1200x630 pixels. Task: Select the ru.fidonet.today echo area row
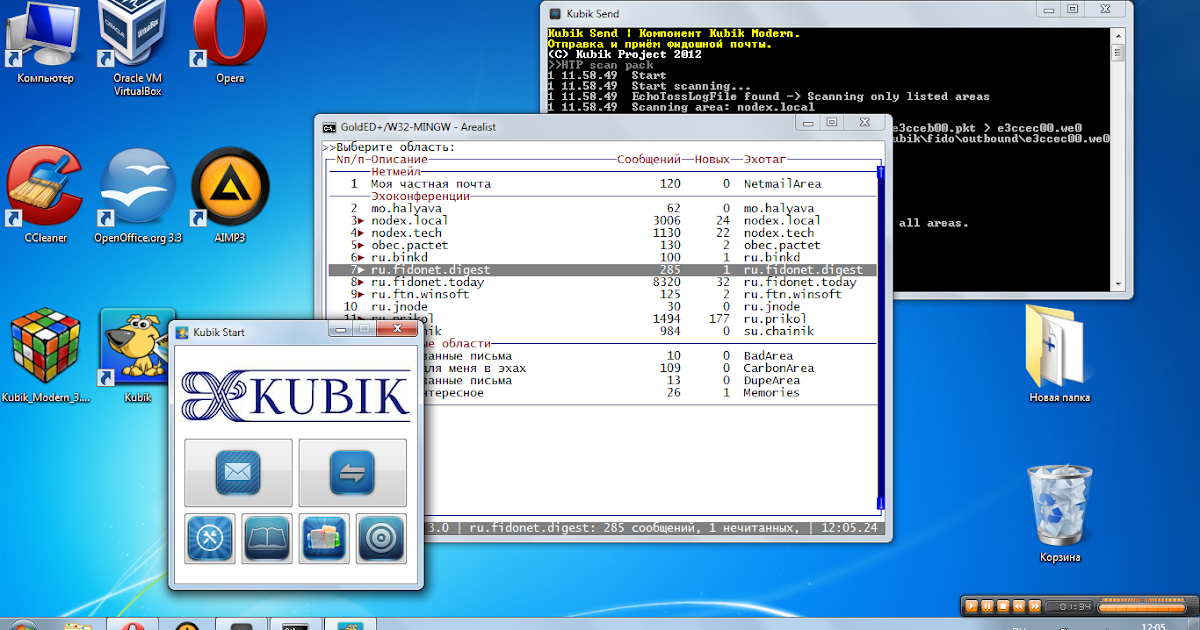click(602, 282)
